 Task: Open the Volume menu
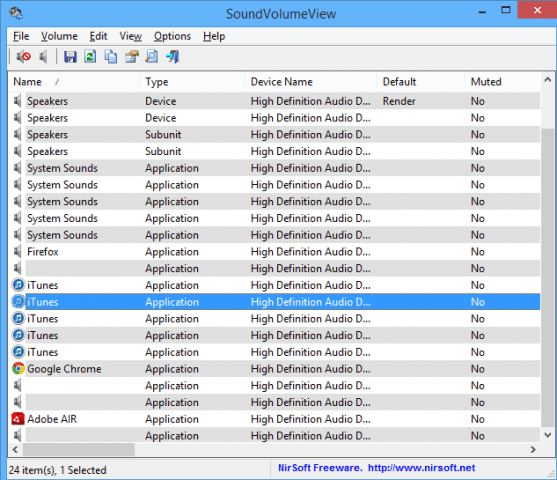[59, 36]
